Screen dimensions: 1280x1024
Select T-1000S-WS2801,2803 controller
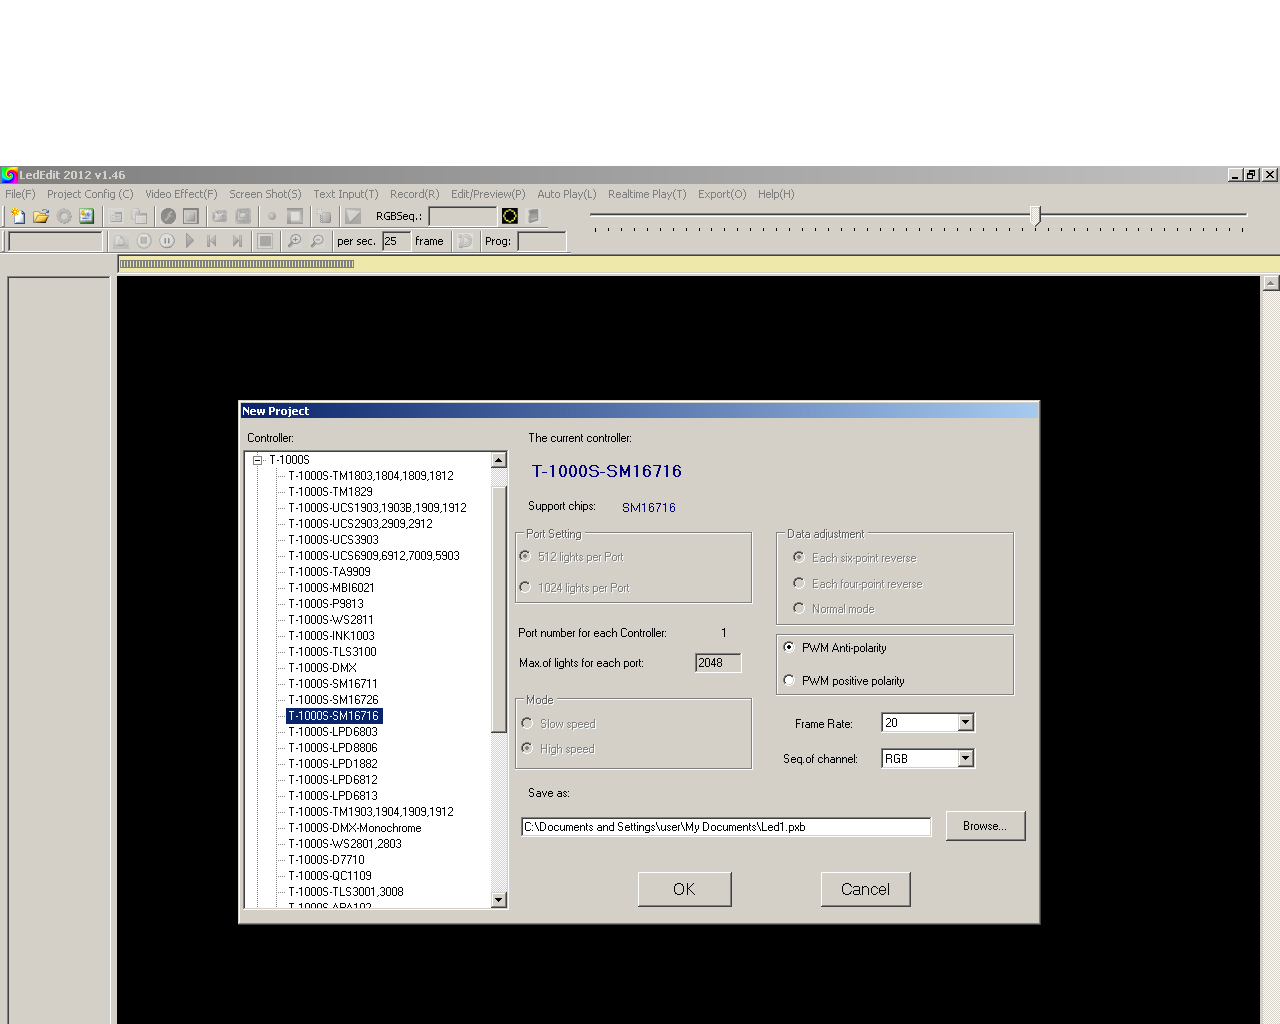click(x=345, y=844)
